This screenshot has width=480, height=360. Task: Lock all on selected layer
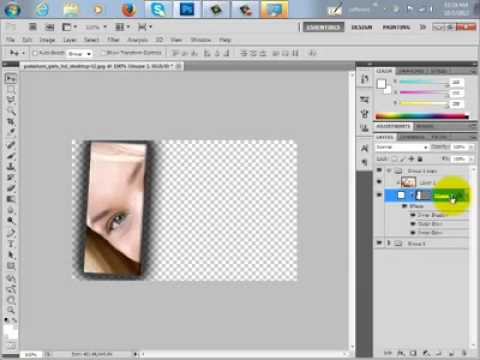click(420, 159)
